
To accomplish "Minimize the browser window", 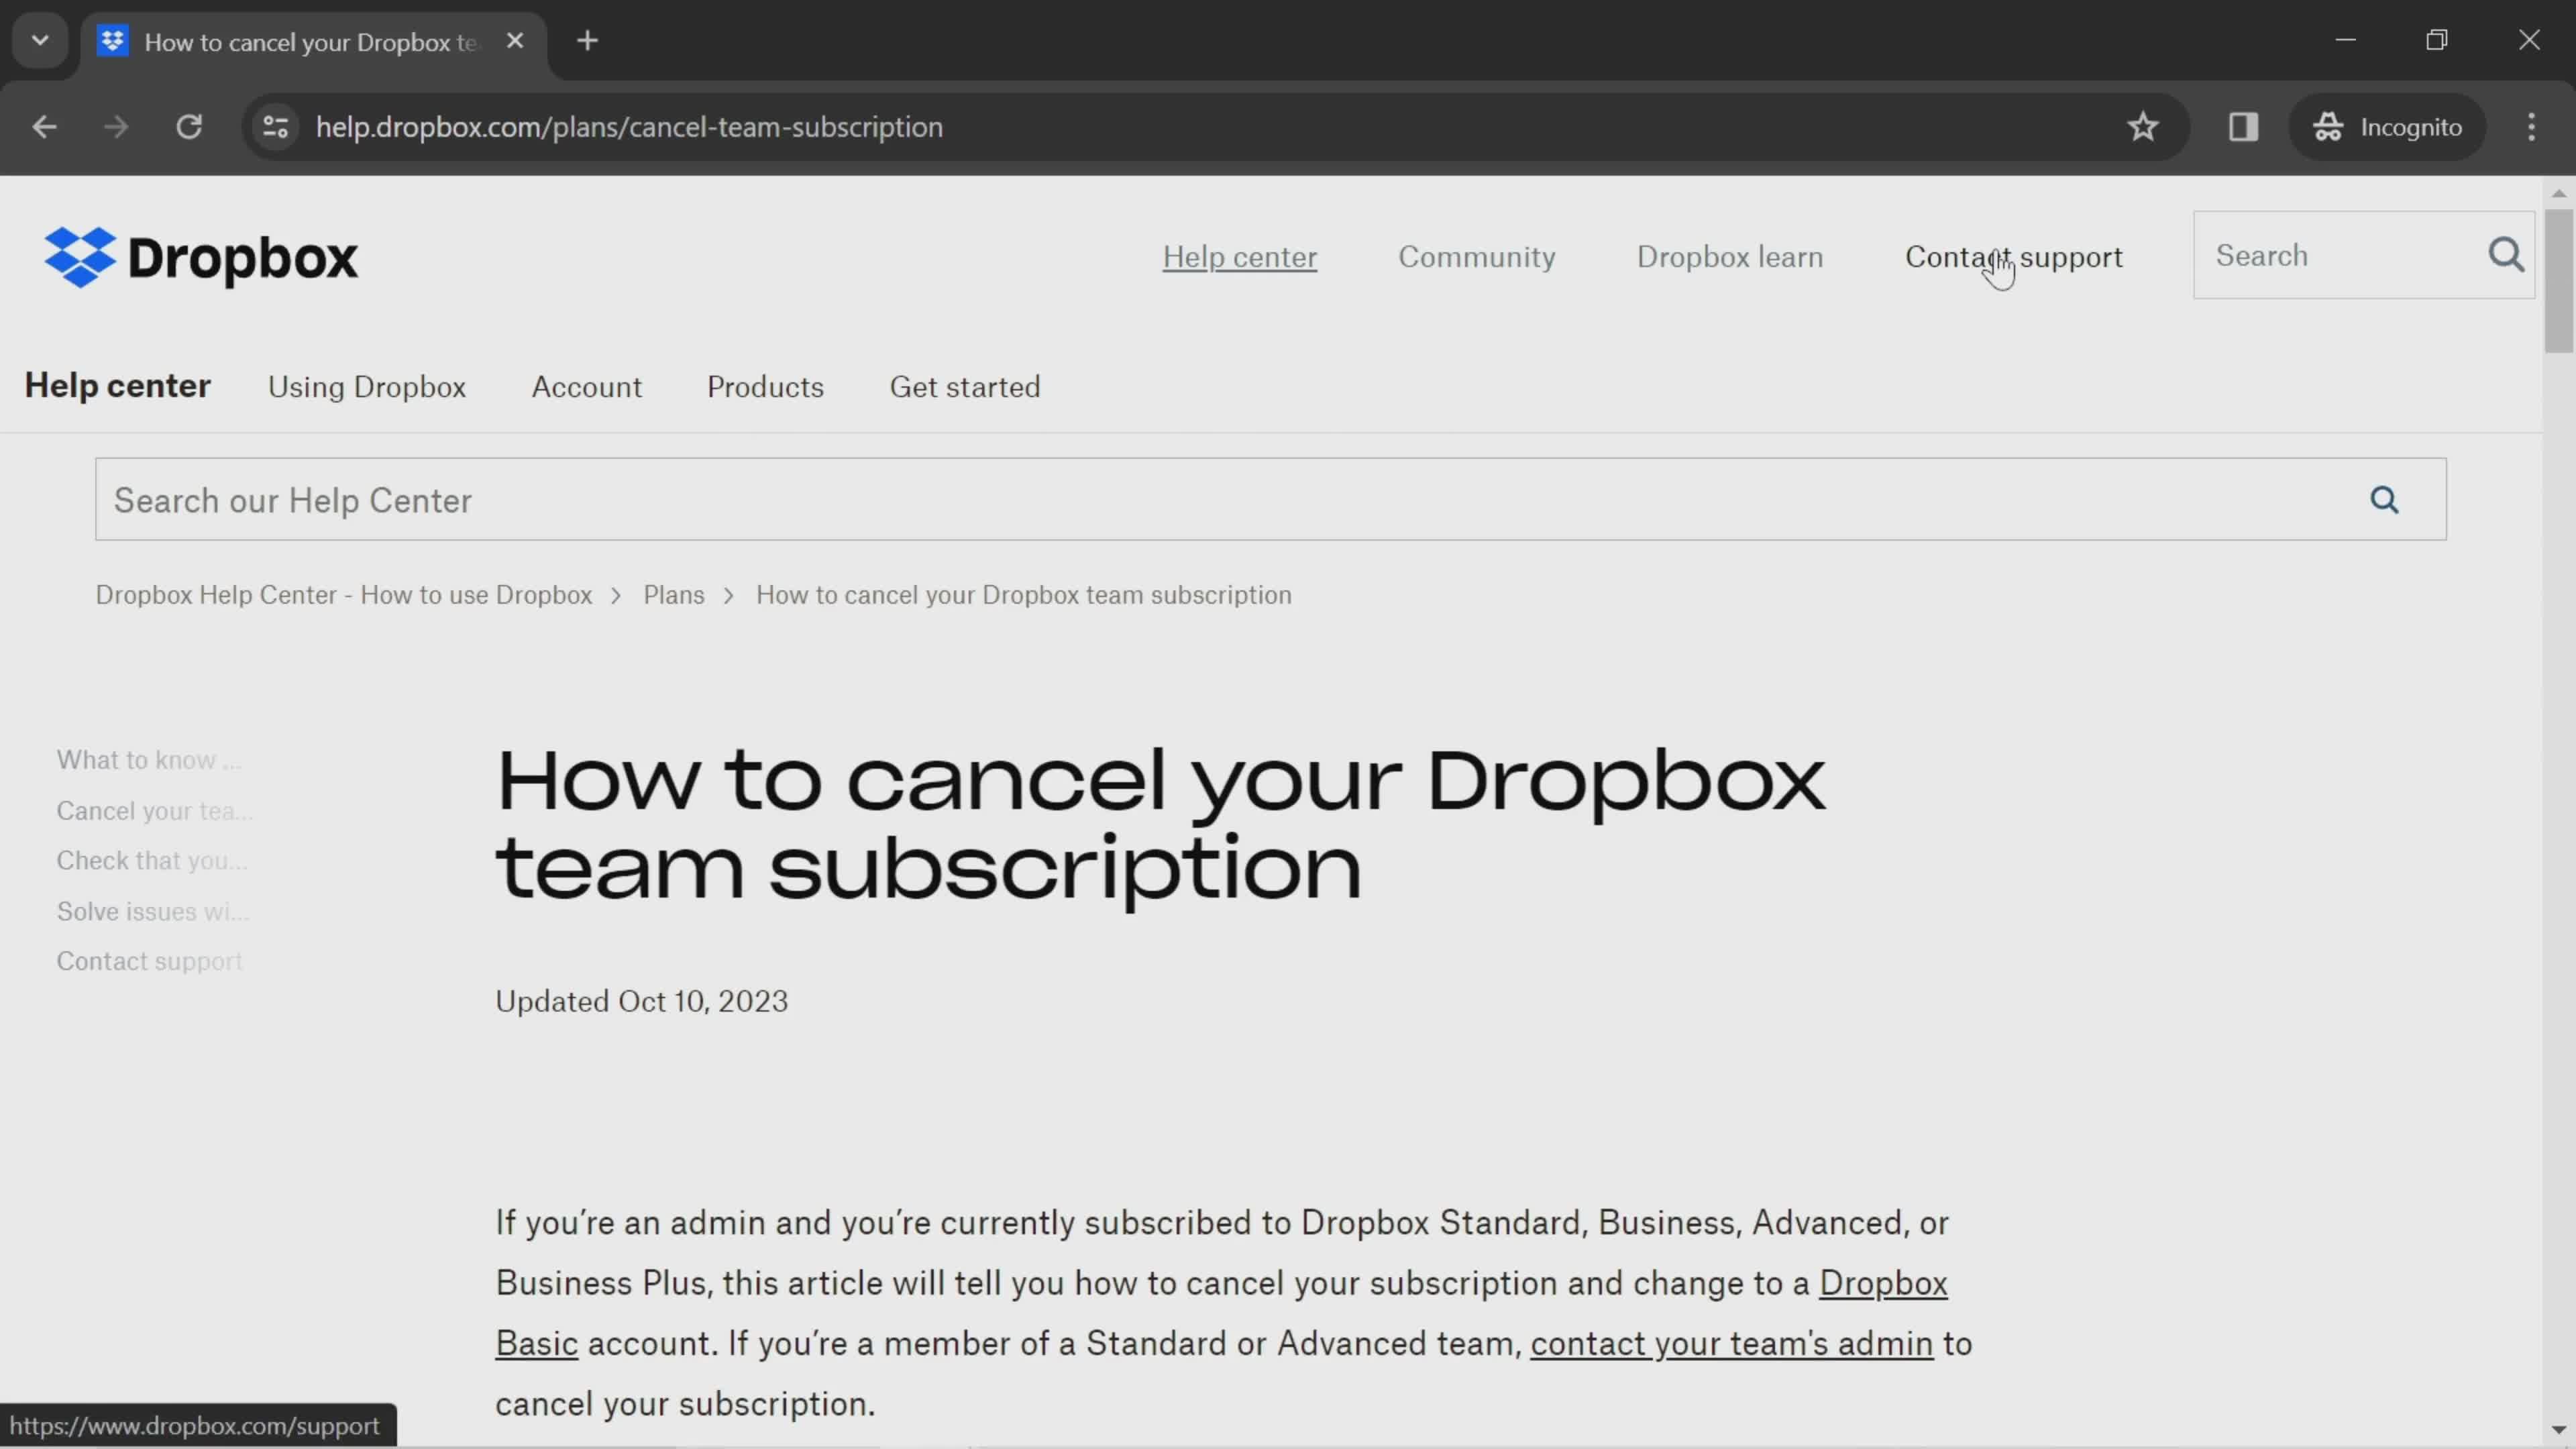I will pos(2346,40).
